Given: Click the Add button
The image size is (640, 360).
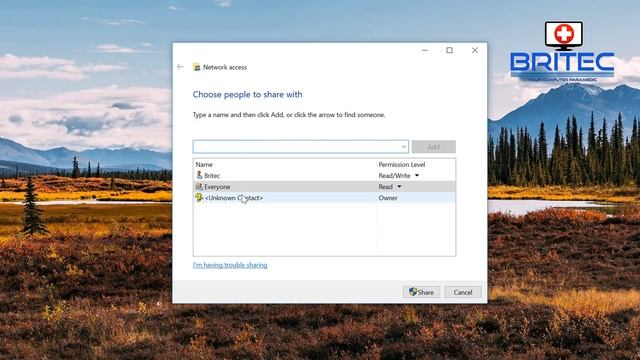Looking at the screenshot, I should pyautogui.click(x=433, y=147).
